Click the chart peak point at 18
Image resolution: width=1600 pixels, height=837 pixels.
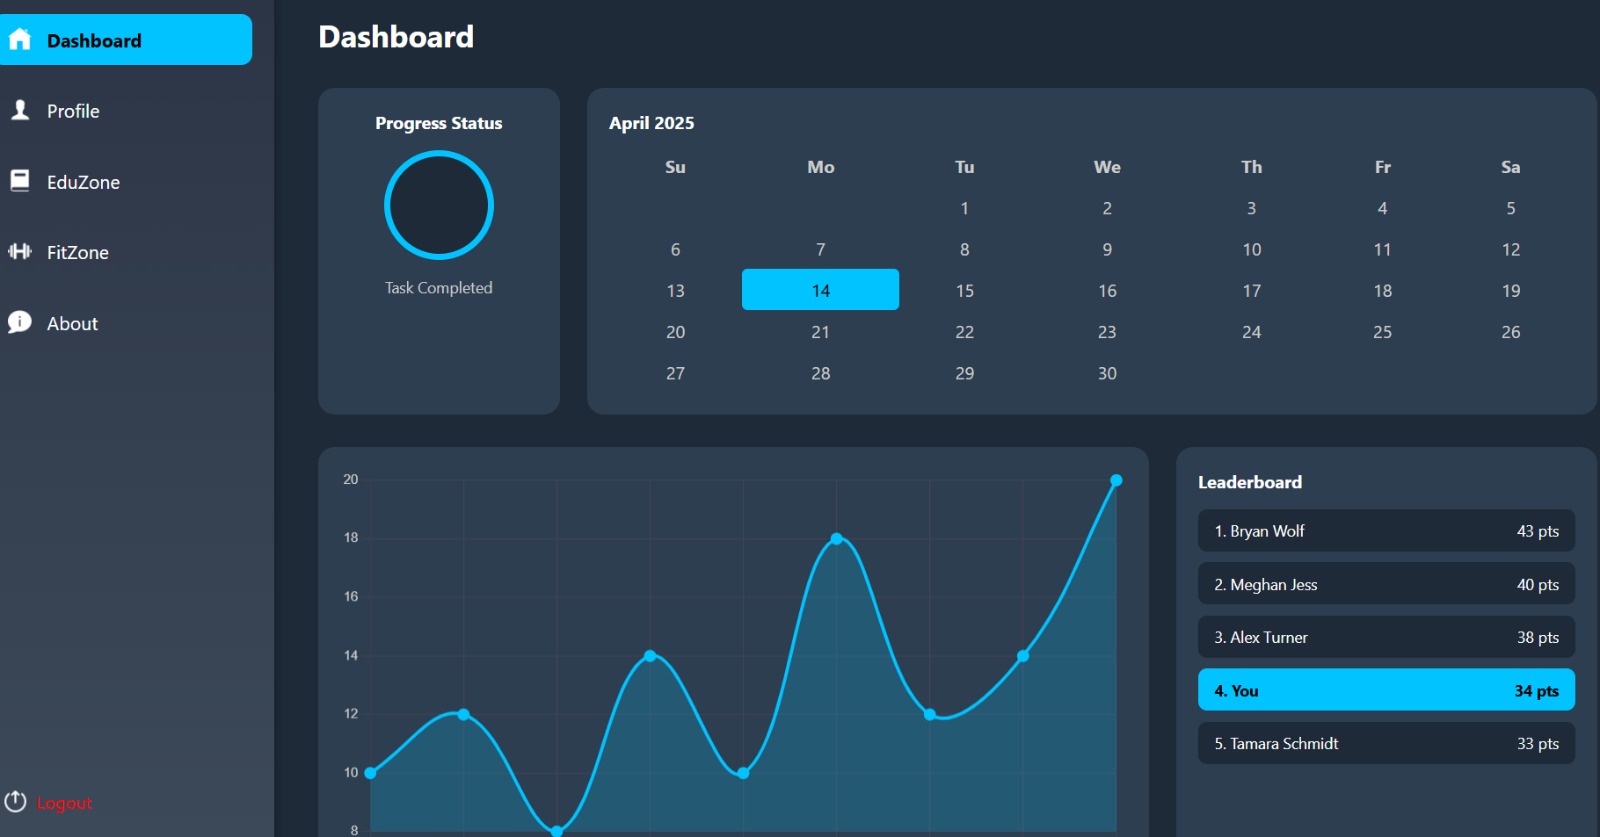pos(836,538)
